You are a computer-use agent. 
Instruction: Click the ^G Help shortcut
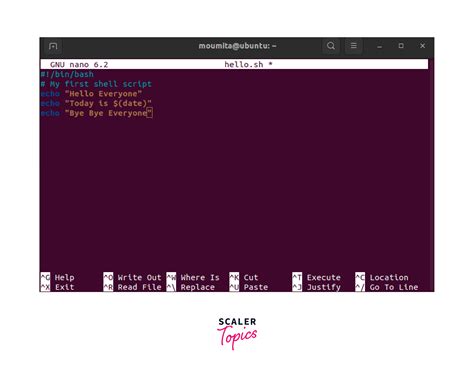point(57,277)
